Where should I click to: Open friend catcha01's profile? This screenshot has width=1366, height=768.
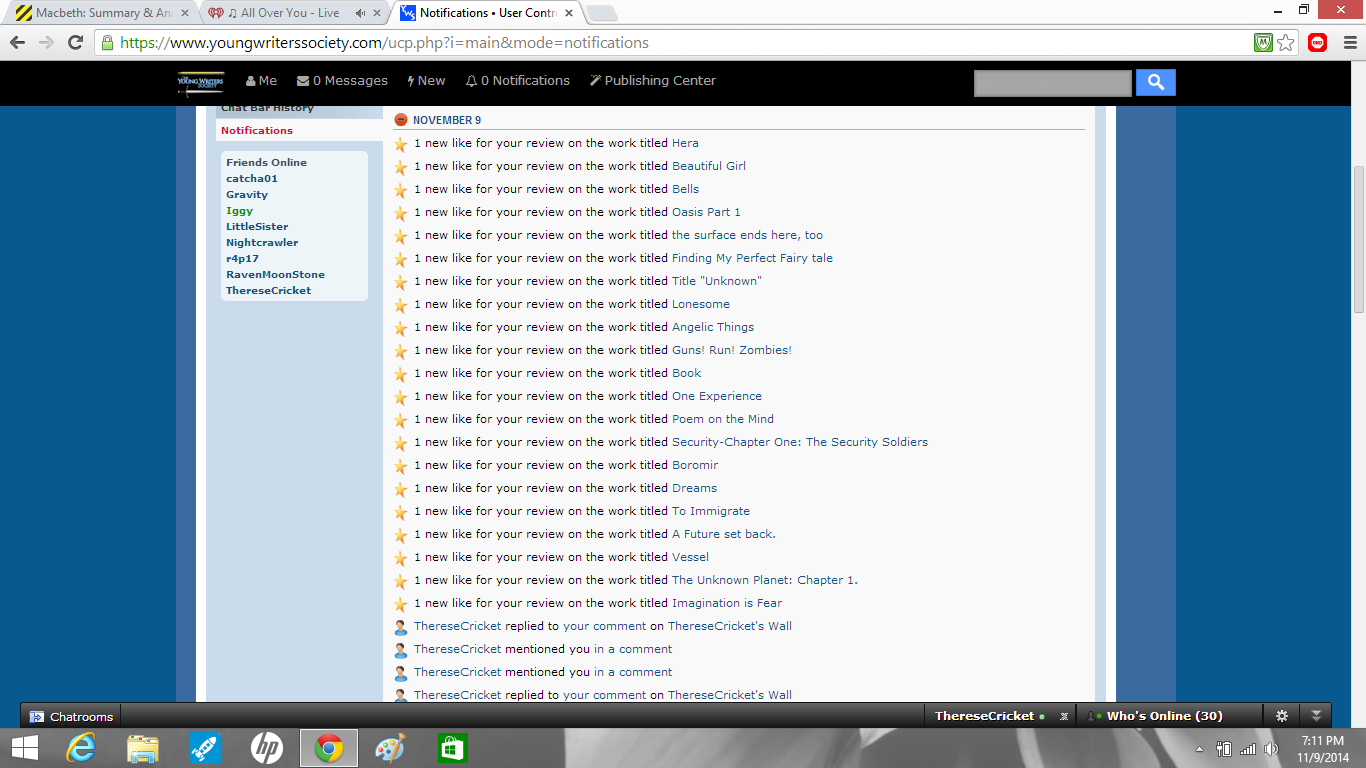click(x=252, y=179)
